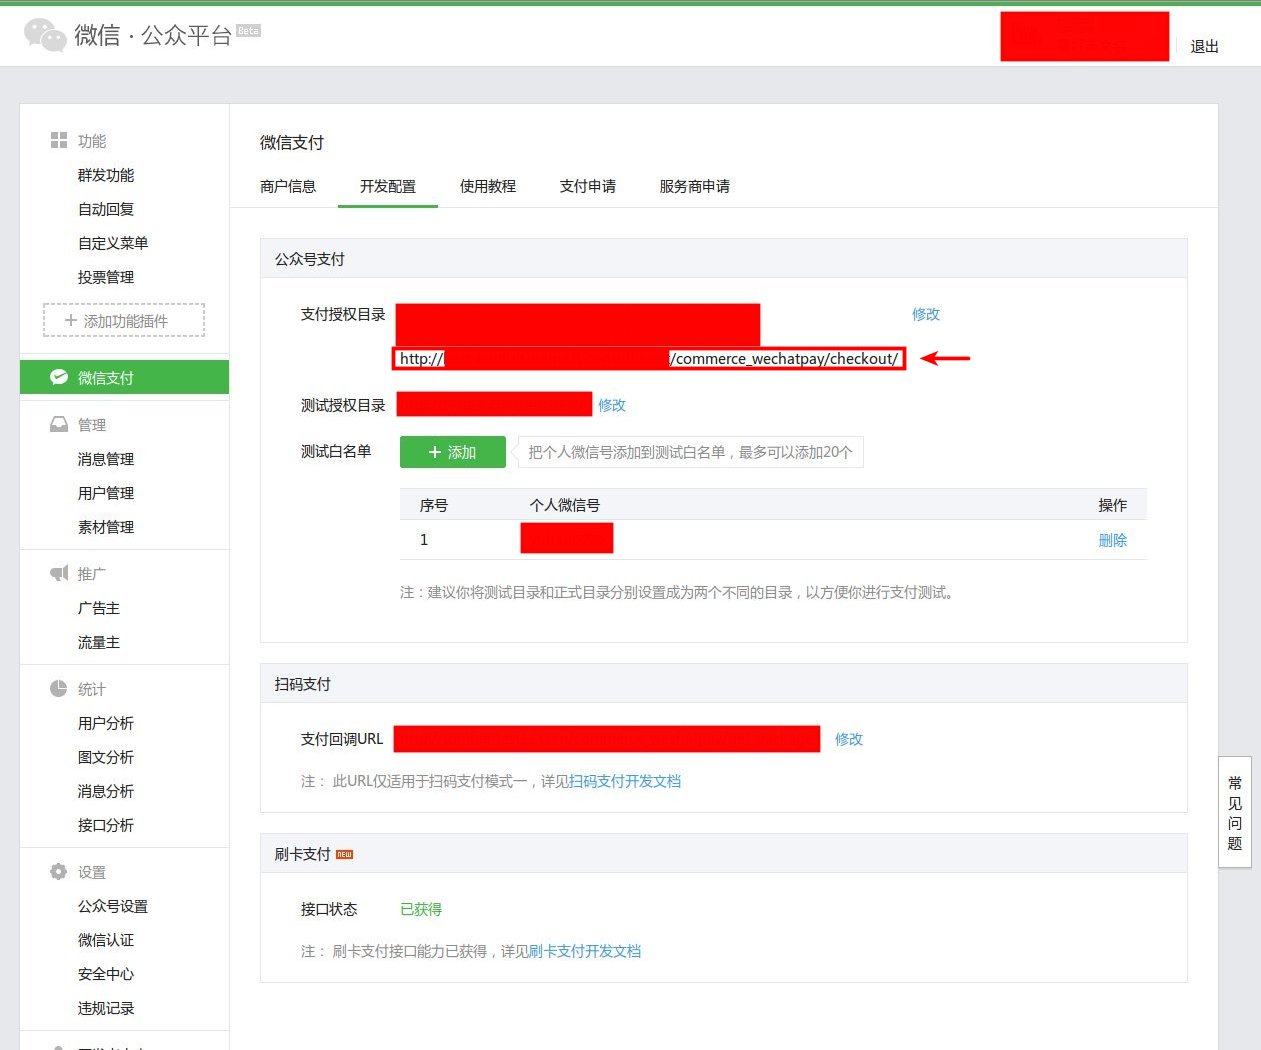Open 用户管理 in the sidebar
The width and height of the screenshot is (1261, 1050).
(x=106, y=493)
